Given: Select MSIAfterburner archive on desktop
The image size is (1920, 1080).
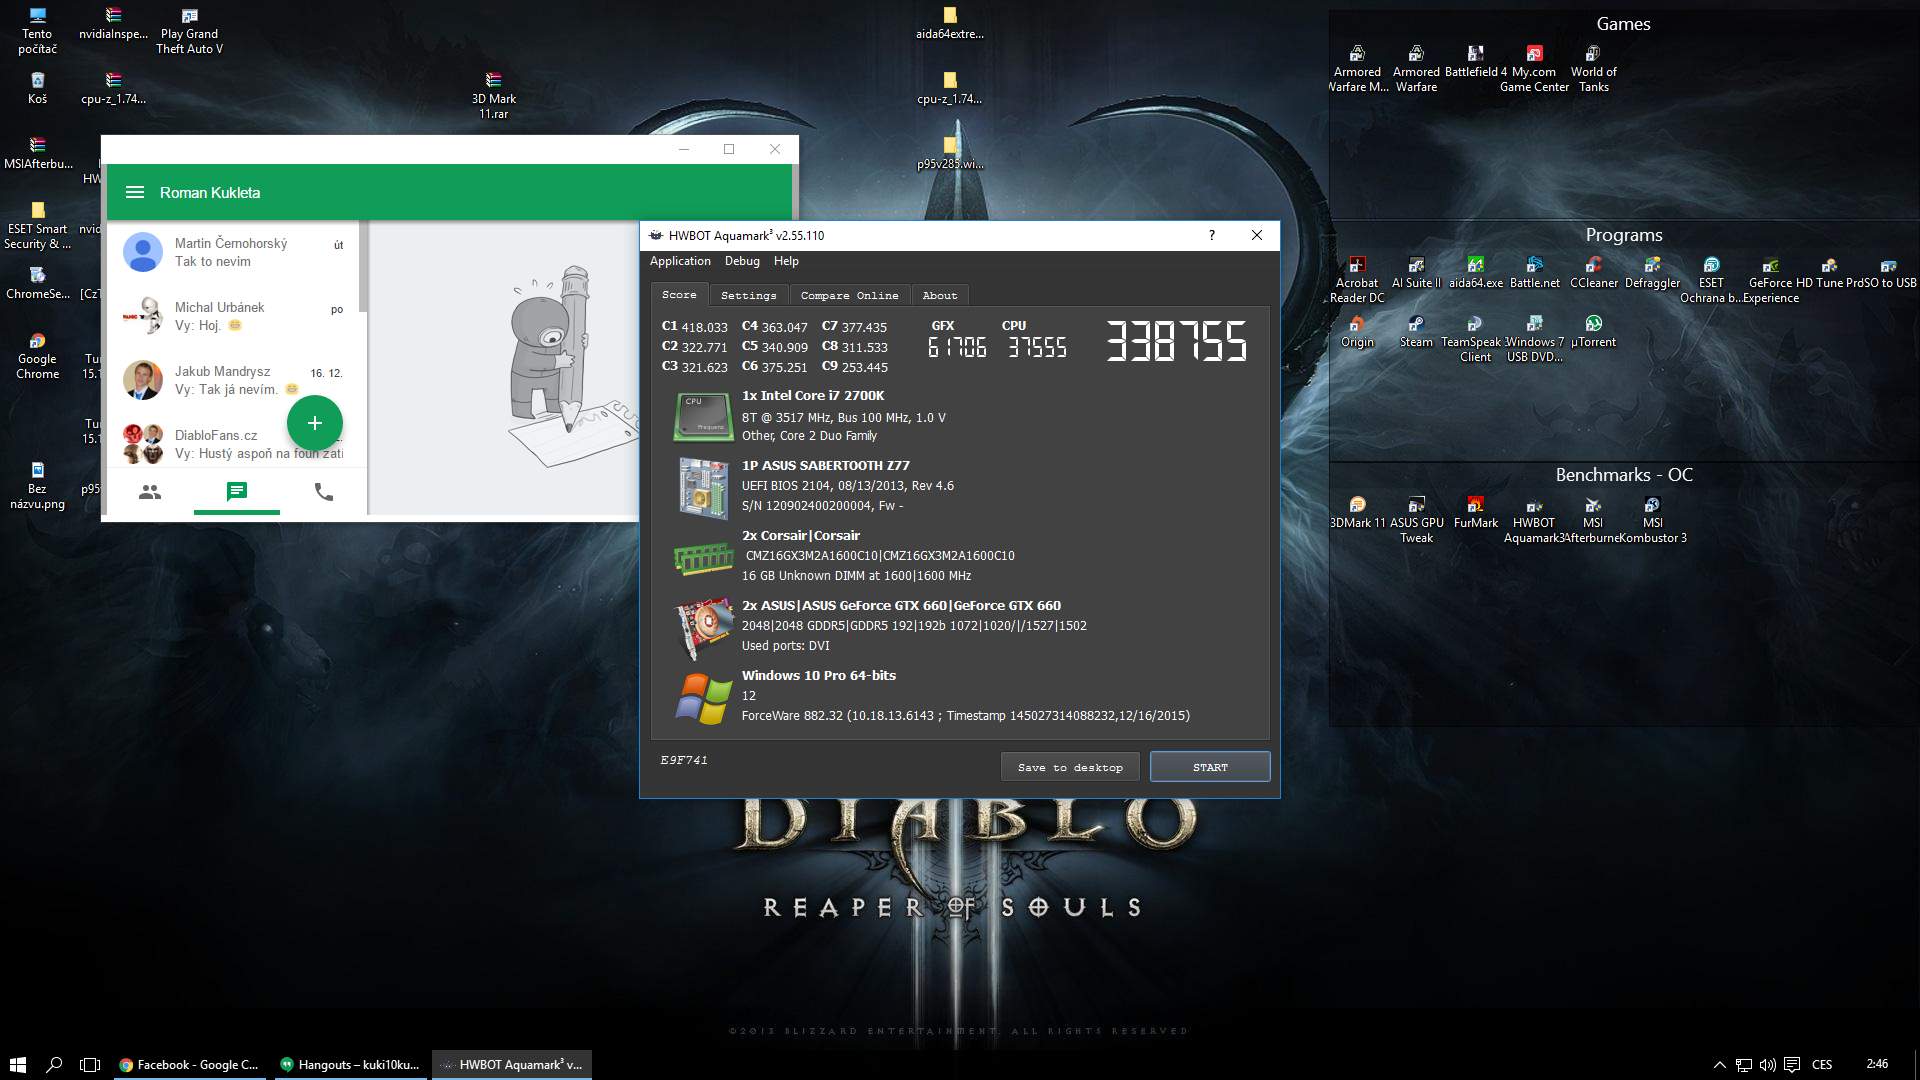Looking at the screenshot, I should coord(37,153).
